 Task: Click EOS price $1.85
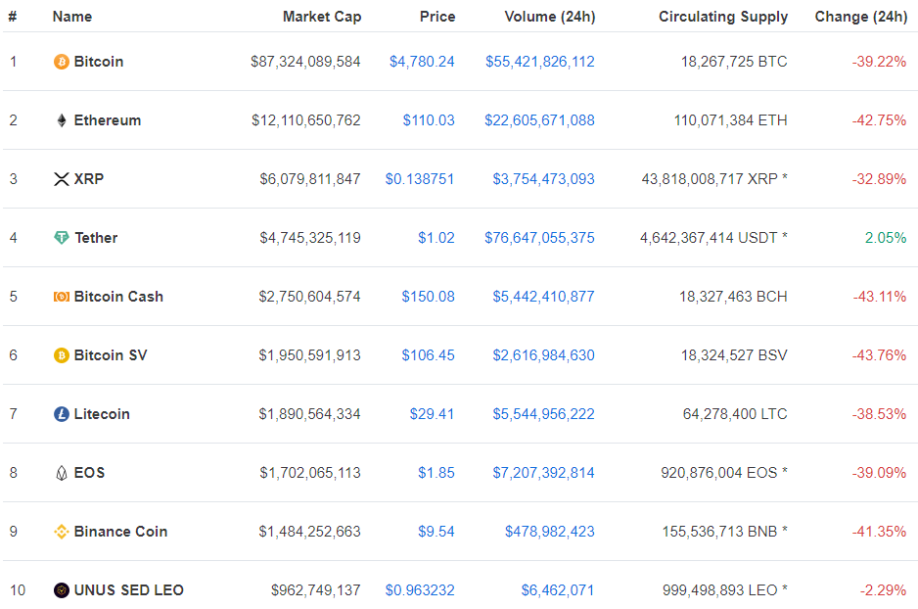click(x=436, y=472)
